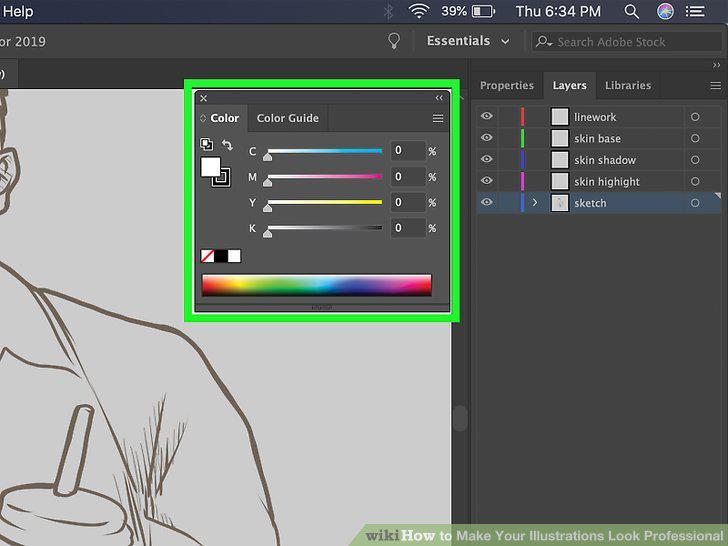The image size is (728, 546).
Task: Pick a color from the spectrum bar
Action: coord(317,285)
